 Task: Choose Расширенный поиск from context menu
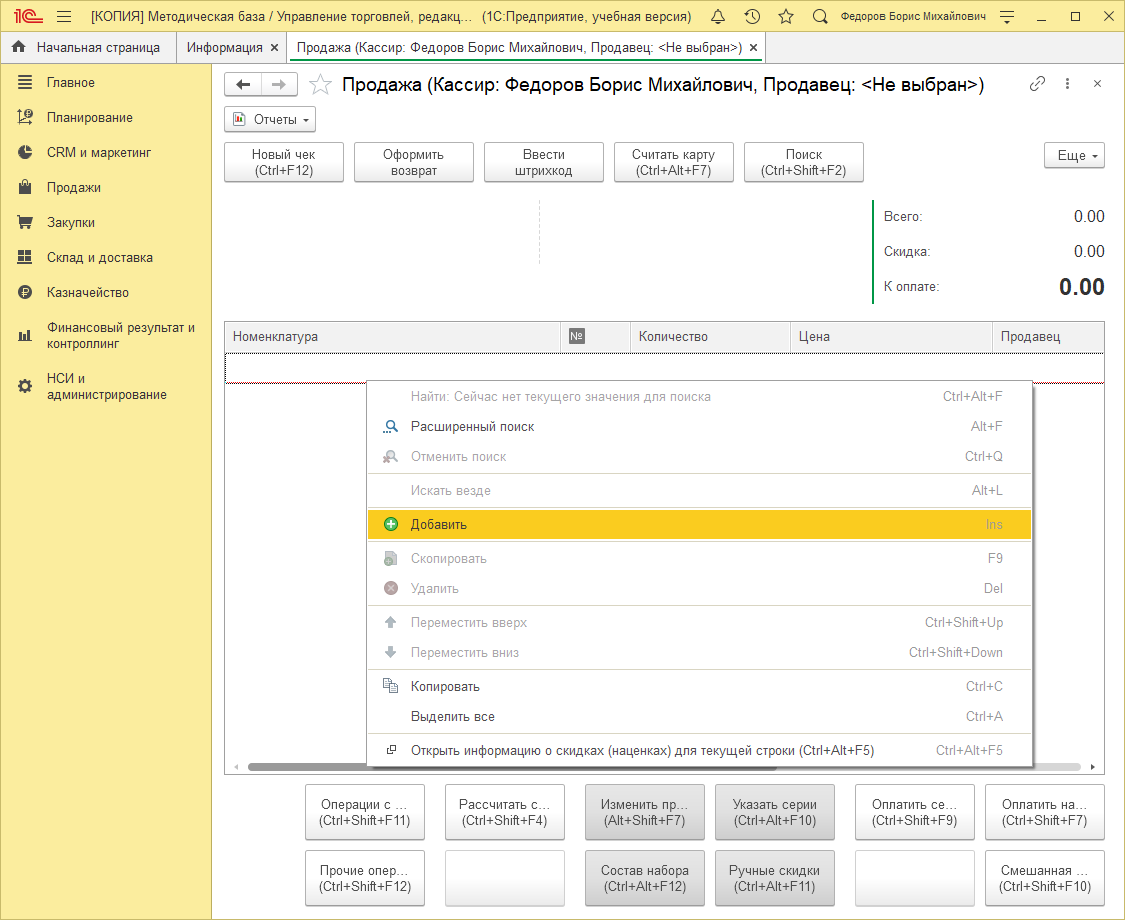(x=472, y=427)
